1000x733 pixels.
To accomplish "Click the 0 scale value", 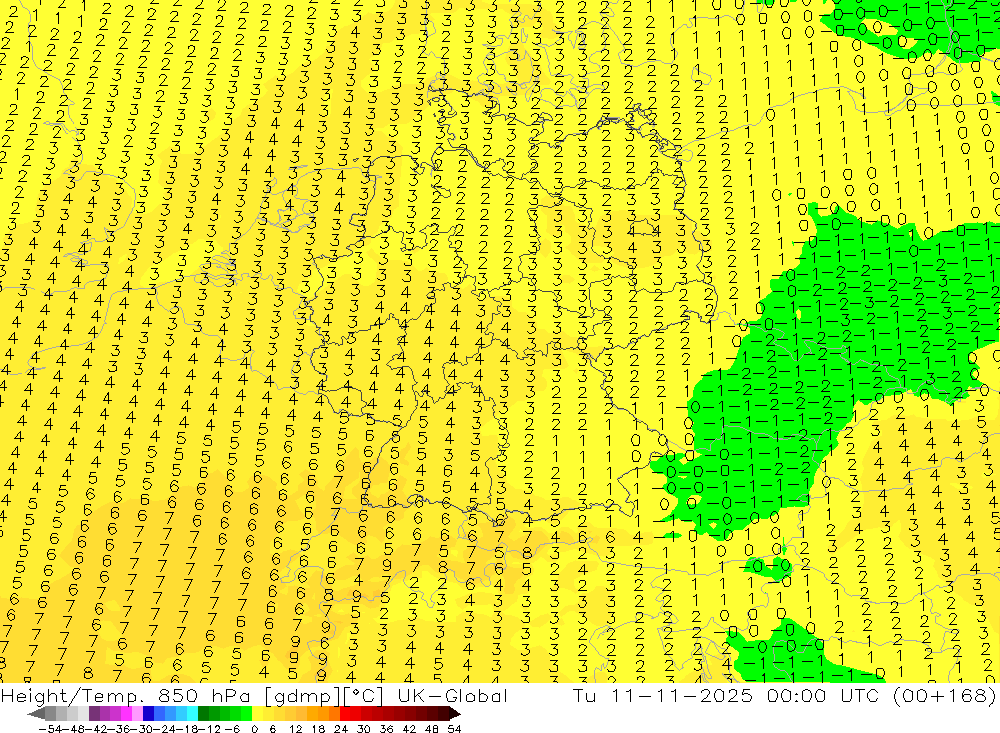I will coord(254,729).
